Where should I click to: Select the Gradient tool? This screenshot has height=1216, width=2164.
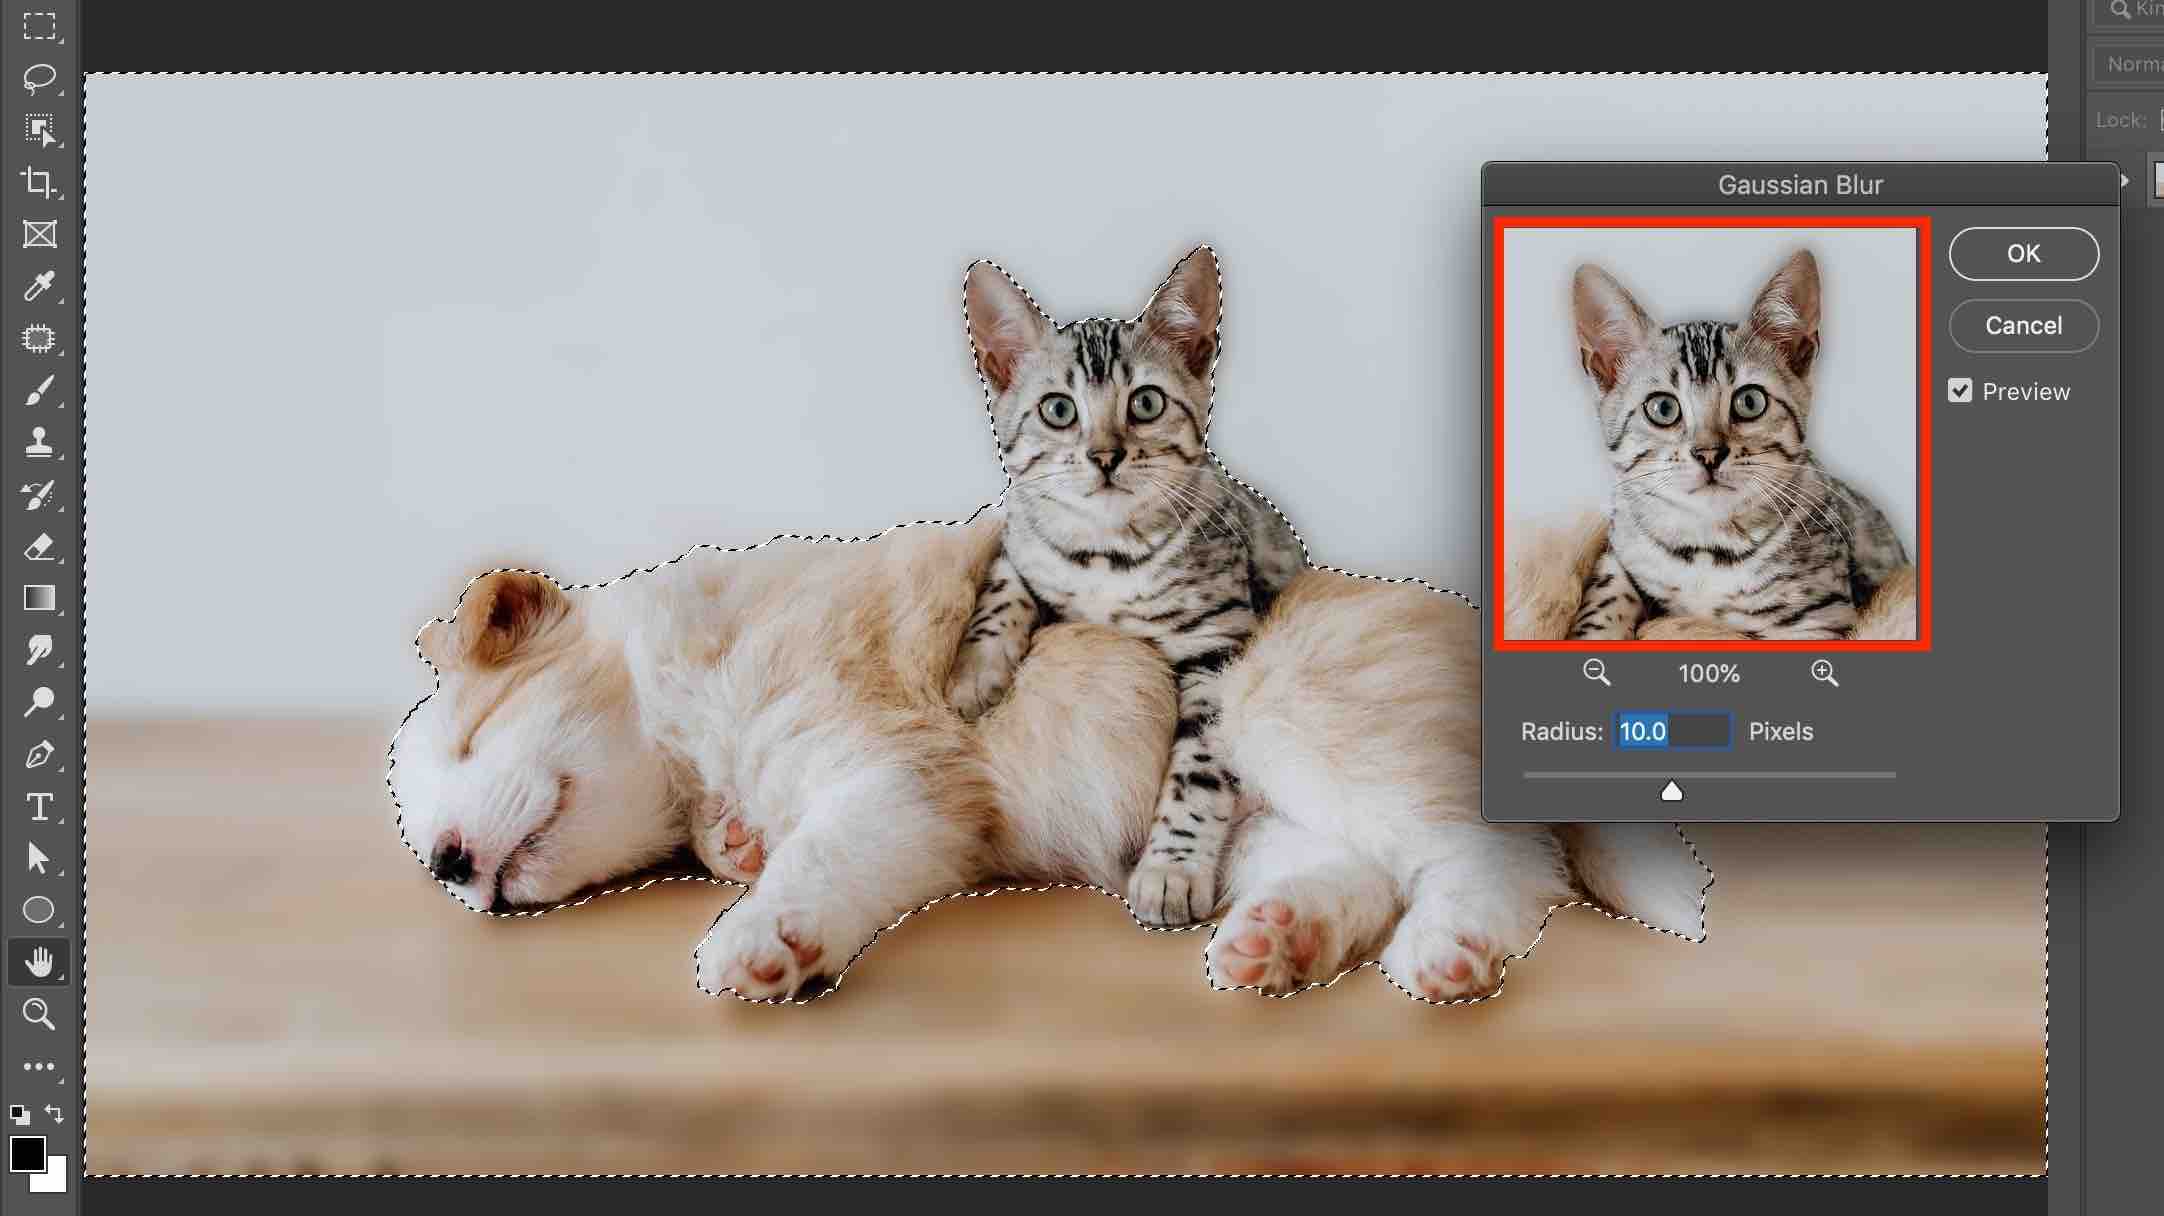[39, 598]
